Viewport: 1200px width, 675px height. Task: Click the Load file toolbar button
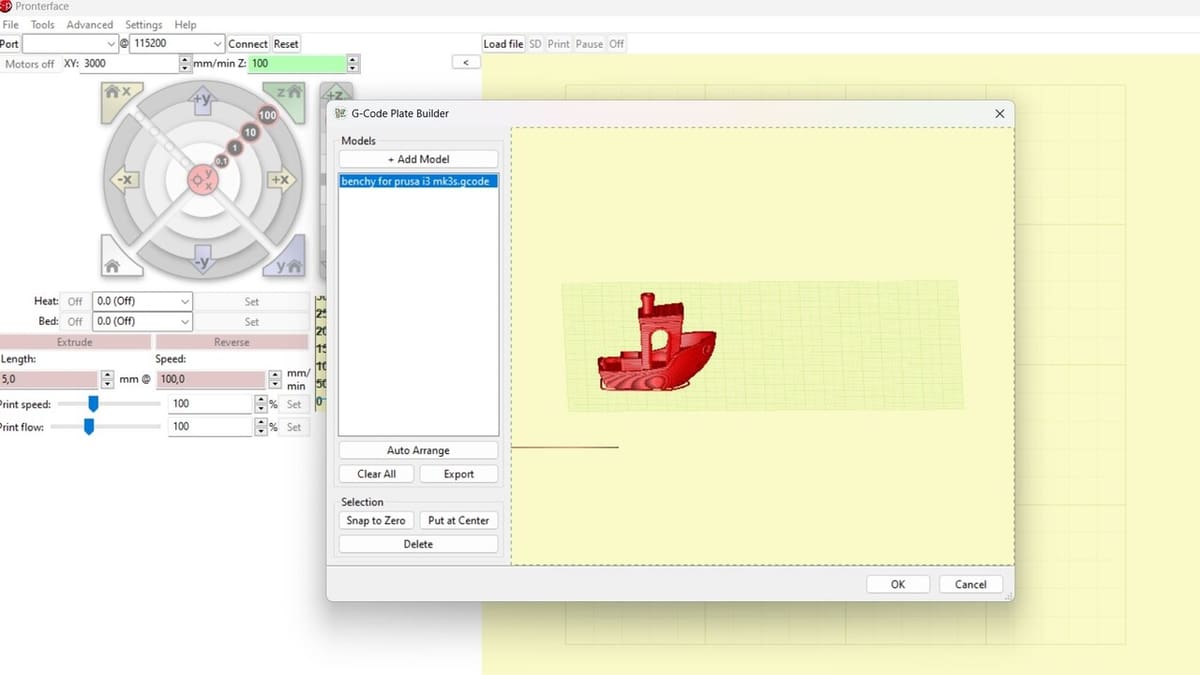(x=503, y=44)
